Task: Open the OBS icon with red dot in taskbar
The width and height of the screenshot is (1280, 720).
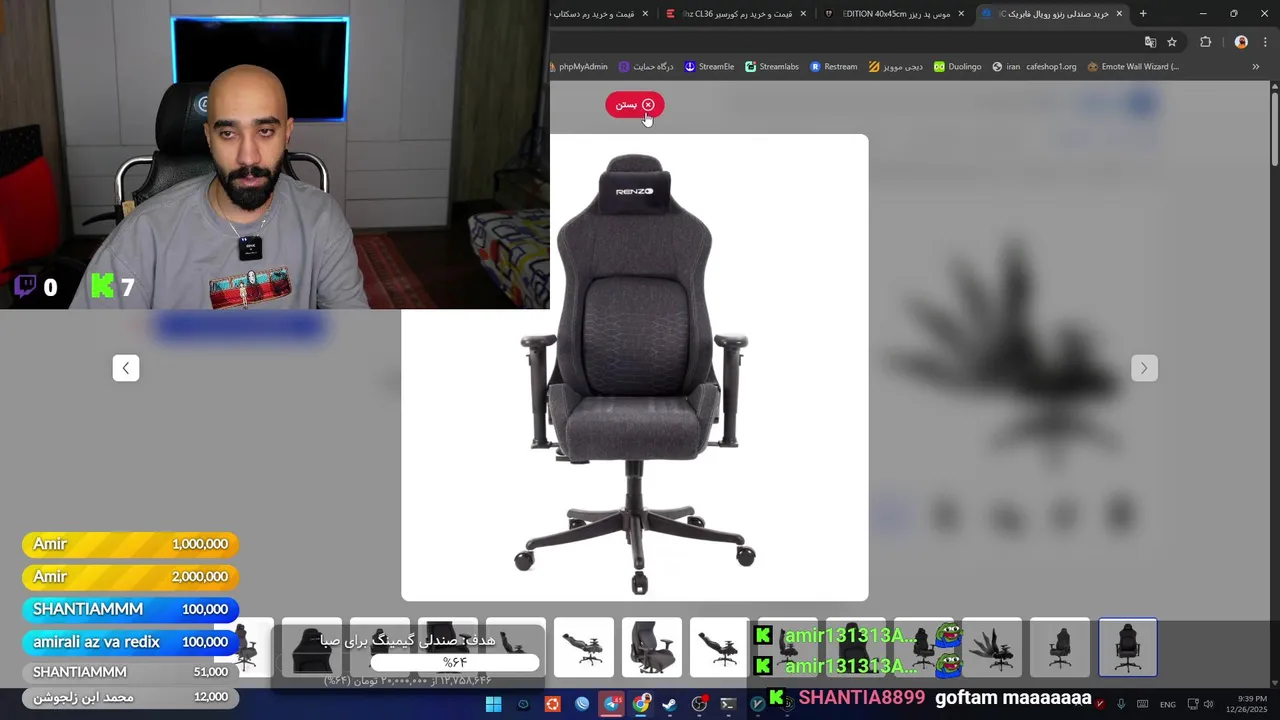Action: [x=699, y=704]
